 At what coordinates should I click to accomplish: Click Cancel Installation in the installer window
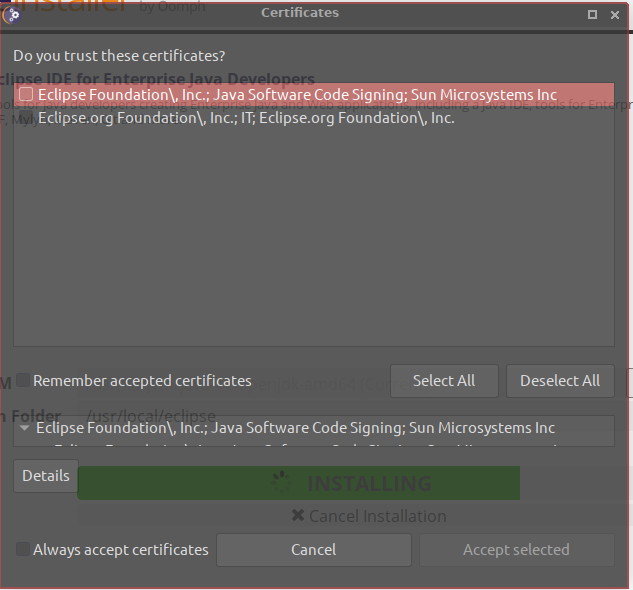(x=369, y=516)
